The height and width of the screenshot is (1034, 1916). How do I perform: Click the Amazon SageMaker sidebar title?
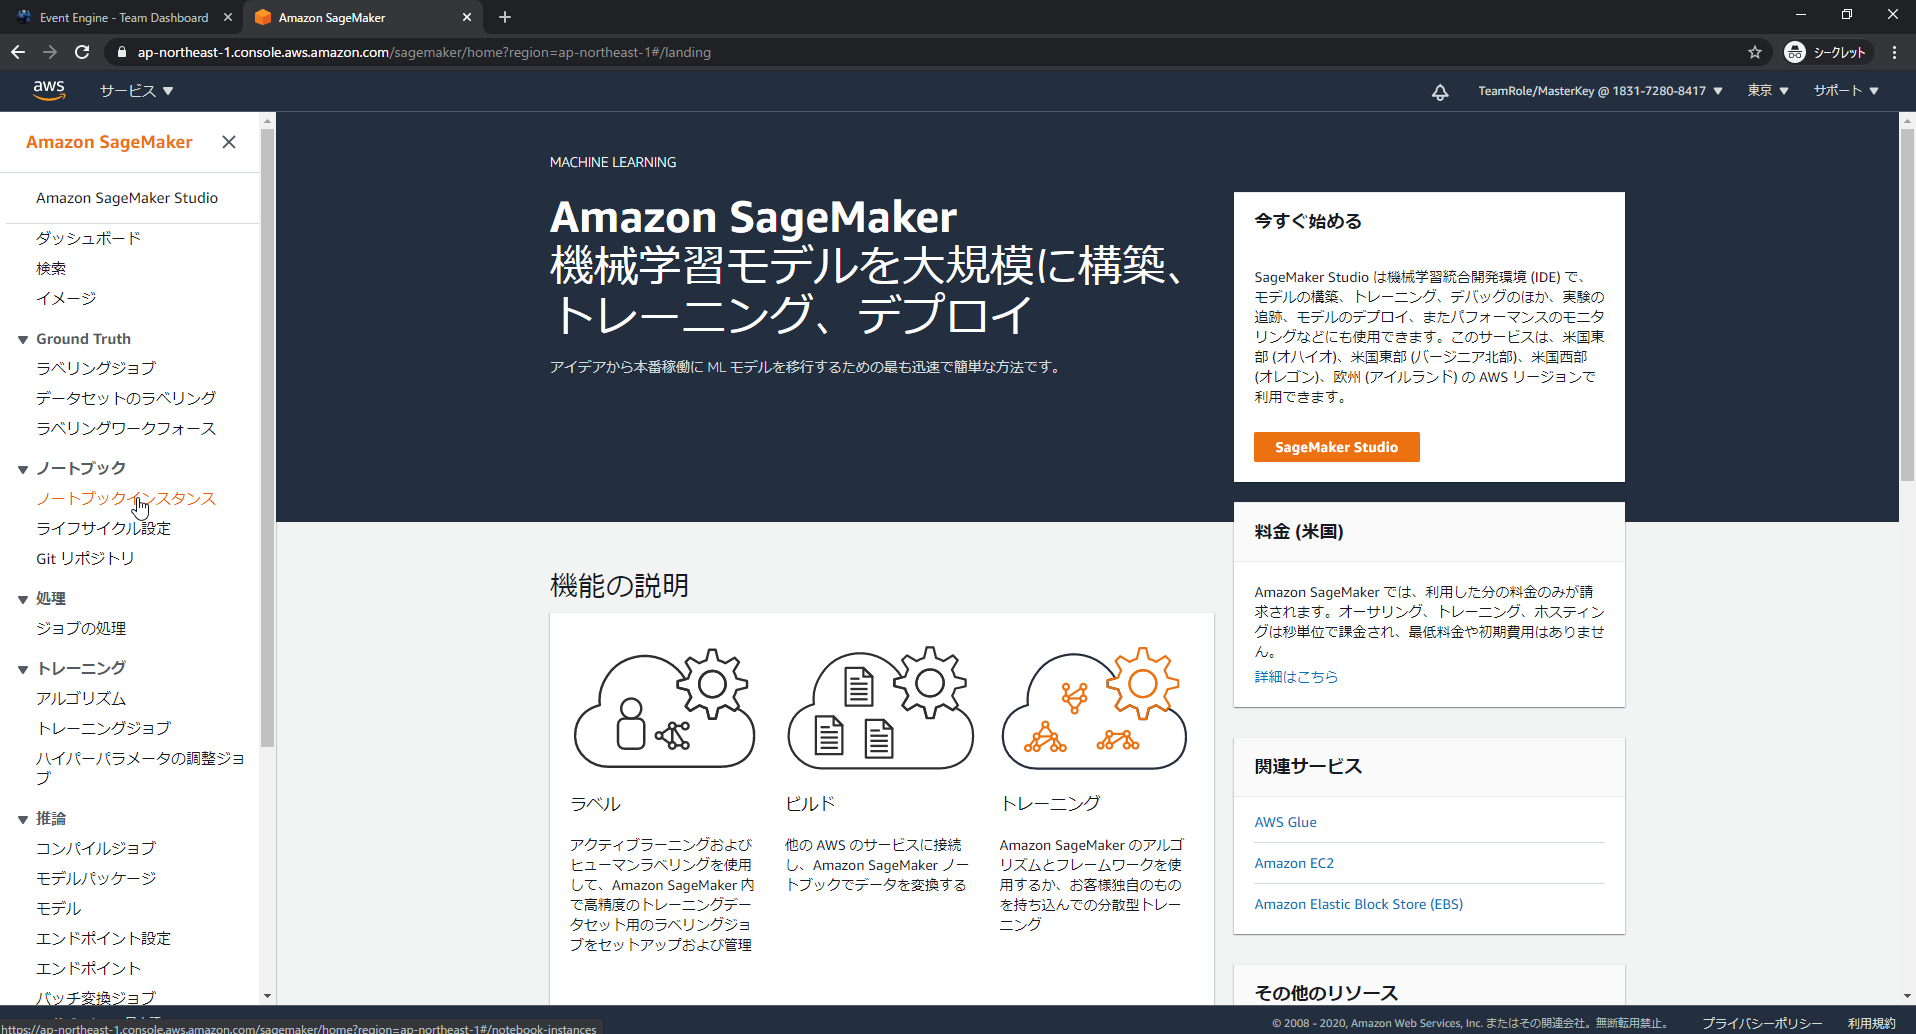109,142
